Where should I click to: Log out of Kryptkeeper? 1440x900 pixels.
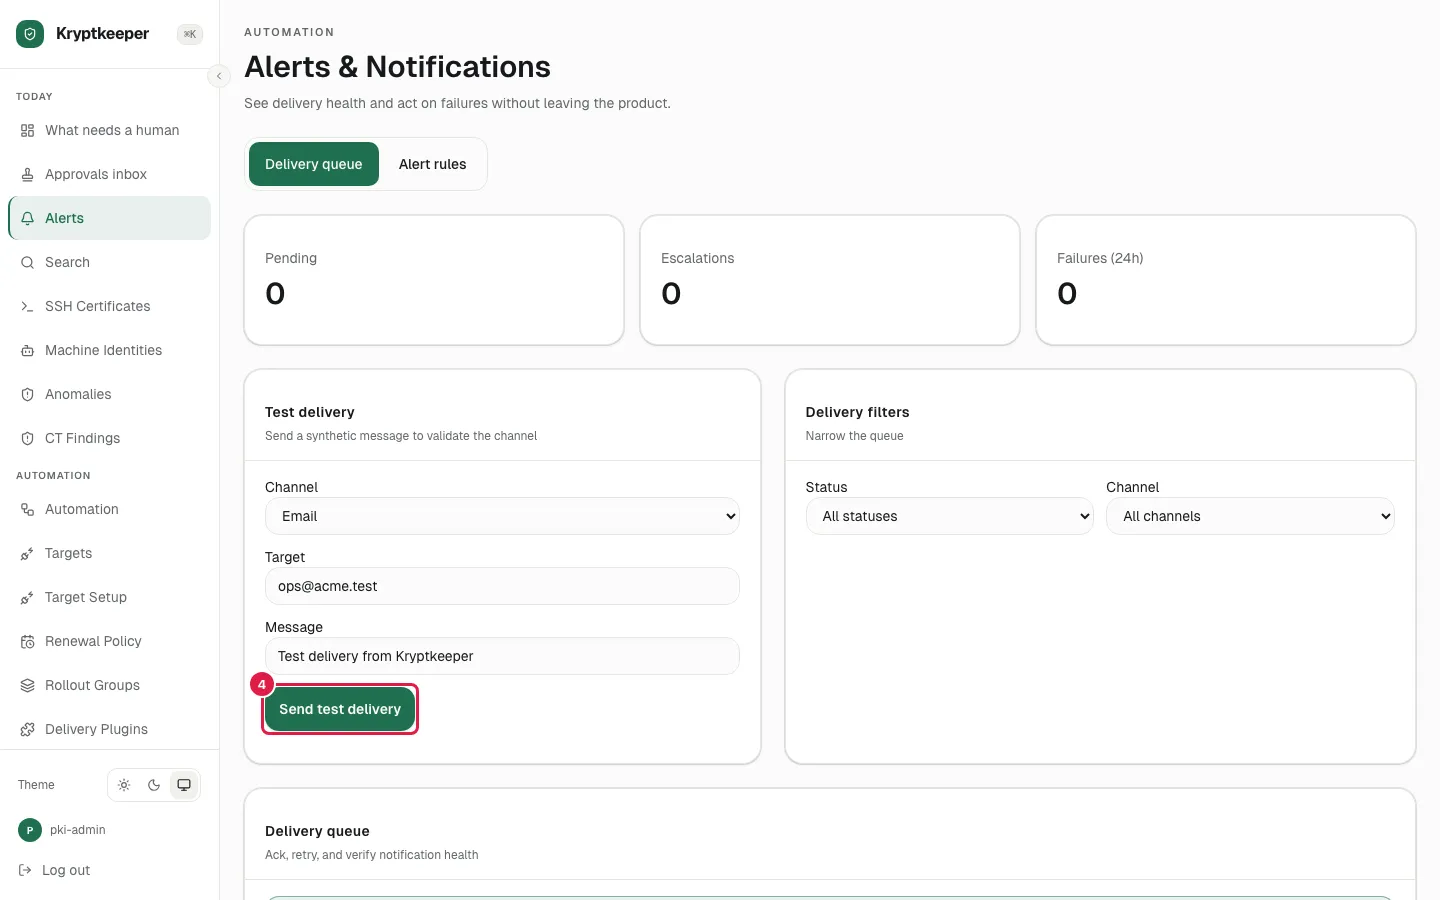(55, 871)
